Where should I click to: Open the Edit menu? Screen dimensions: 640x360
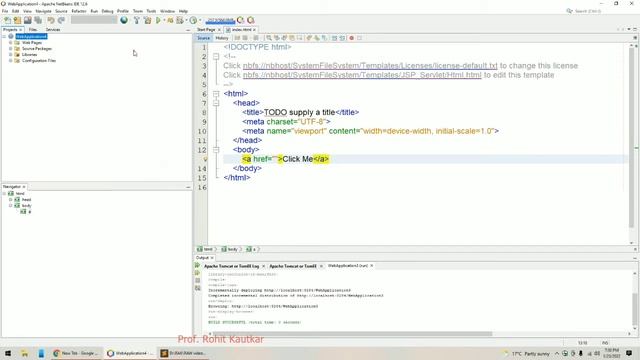pos(16,11)
